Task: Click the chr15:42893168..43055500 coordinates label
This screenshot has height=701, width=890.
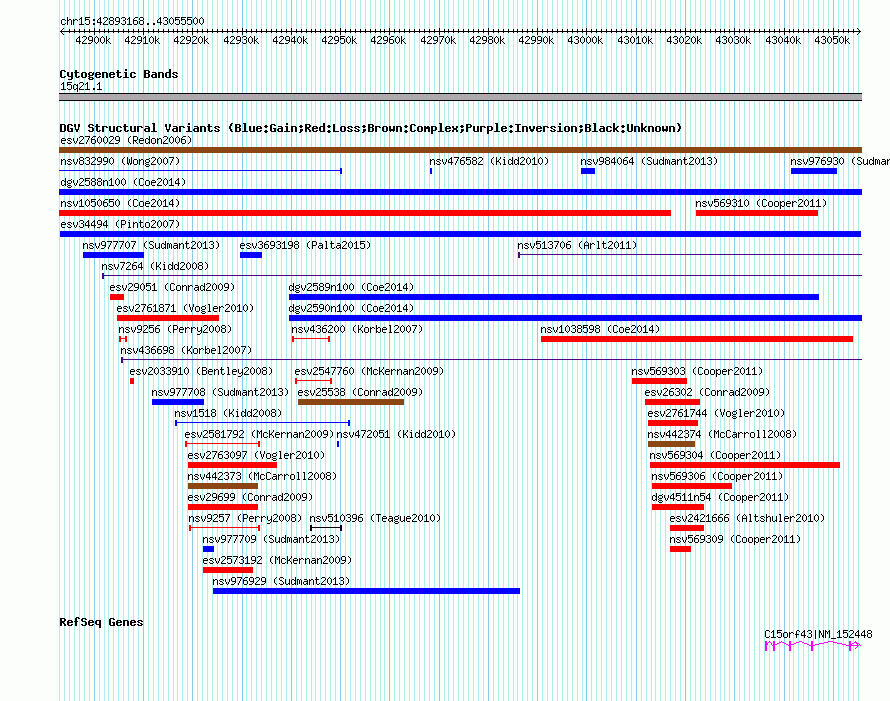Action: point(132,21)
